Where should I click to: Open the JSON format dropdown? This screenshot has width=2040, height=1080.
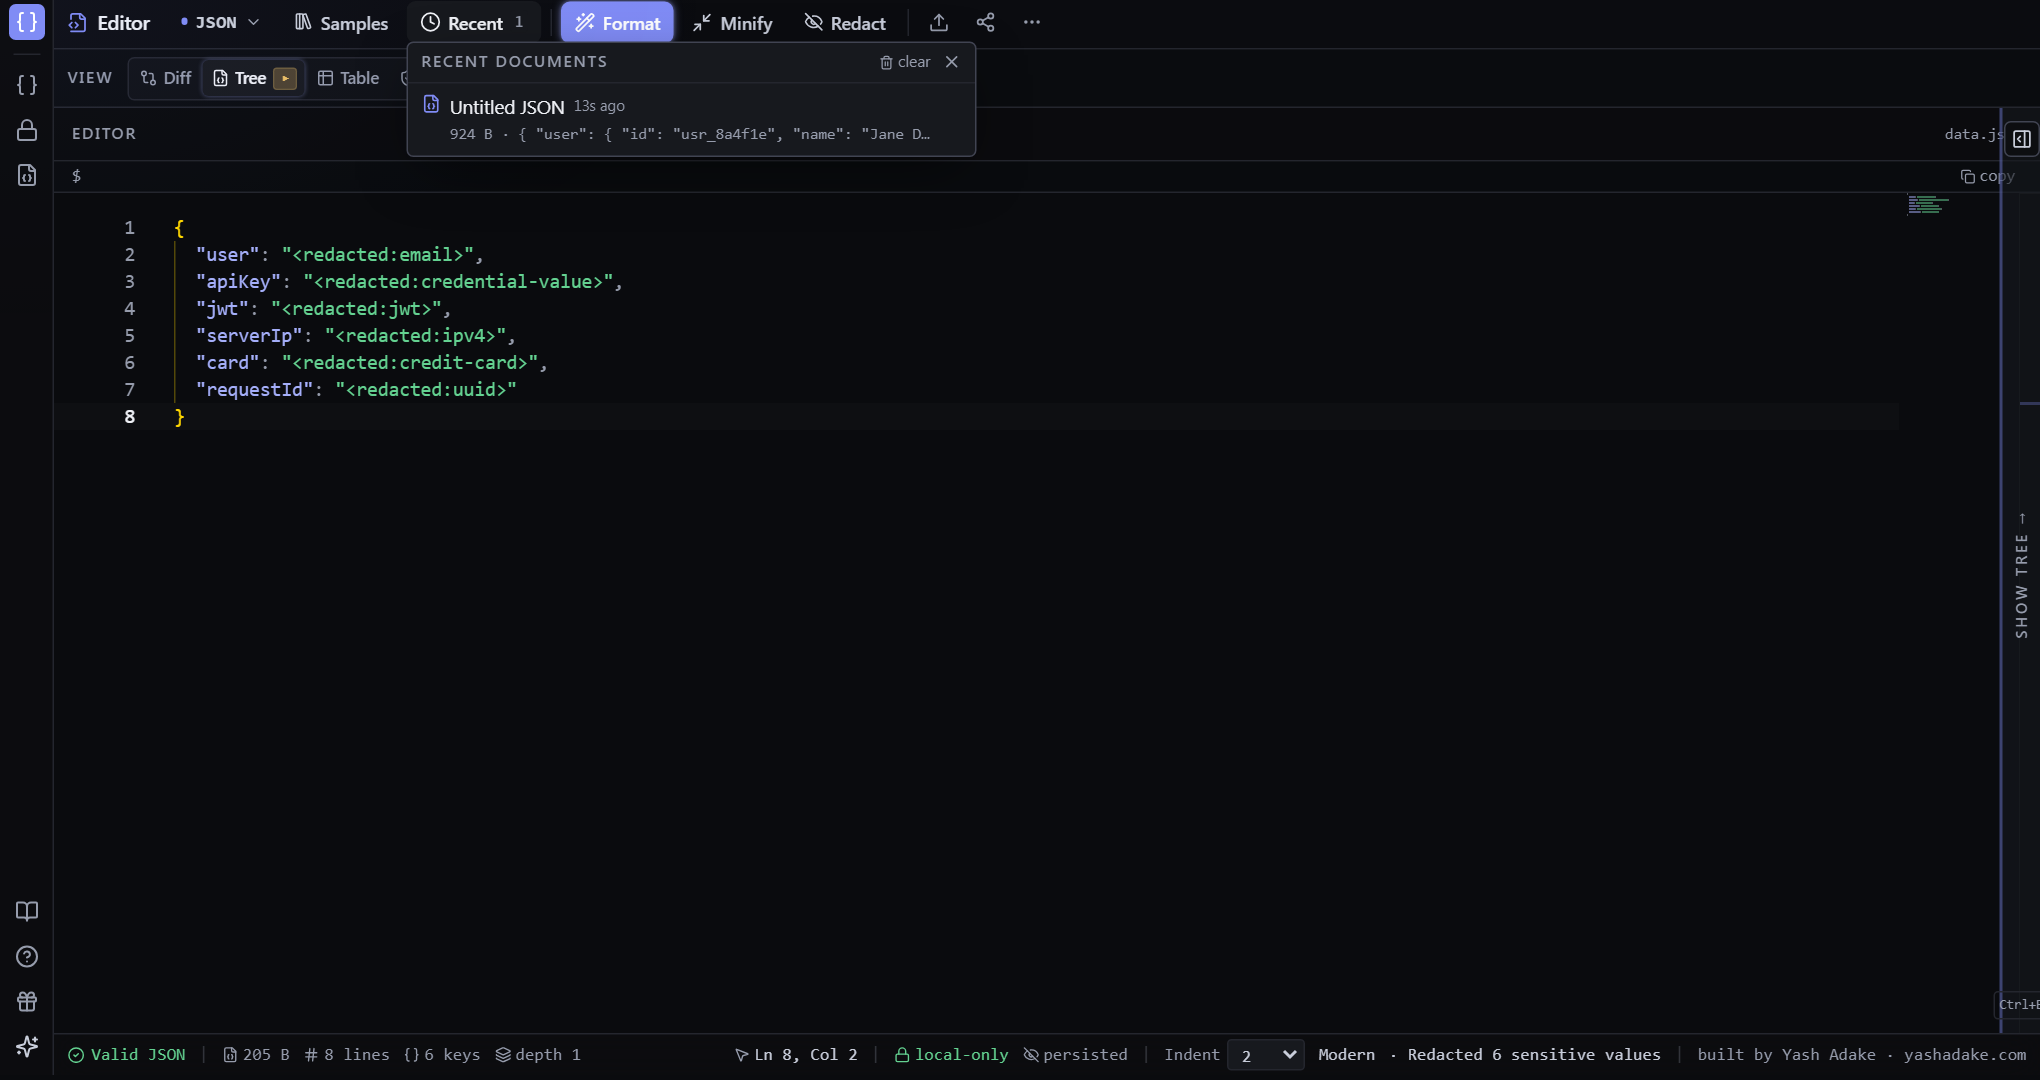click(220, 22)
